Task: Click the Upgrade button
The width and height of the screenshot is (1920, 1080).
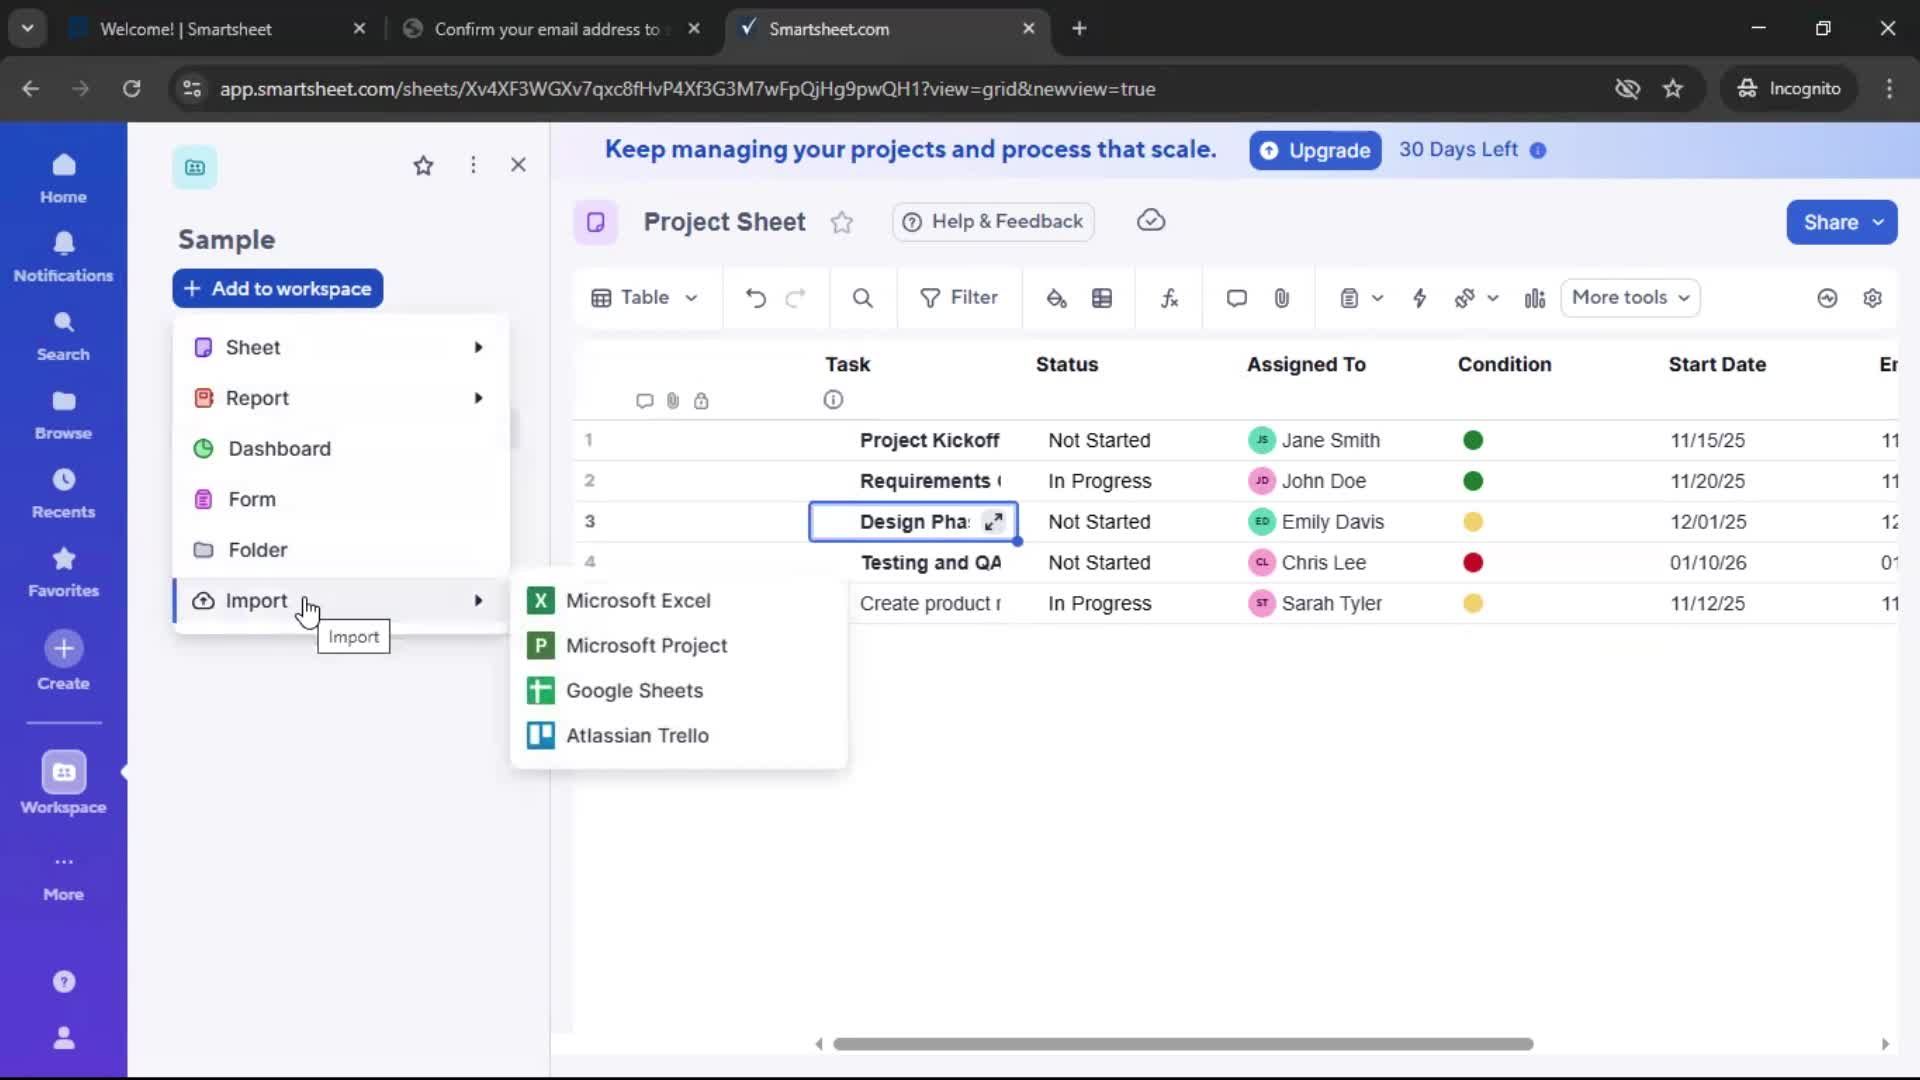Action: coord(1314,150)
